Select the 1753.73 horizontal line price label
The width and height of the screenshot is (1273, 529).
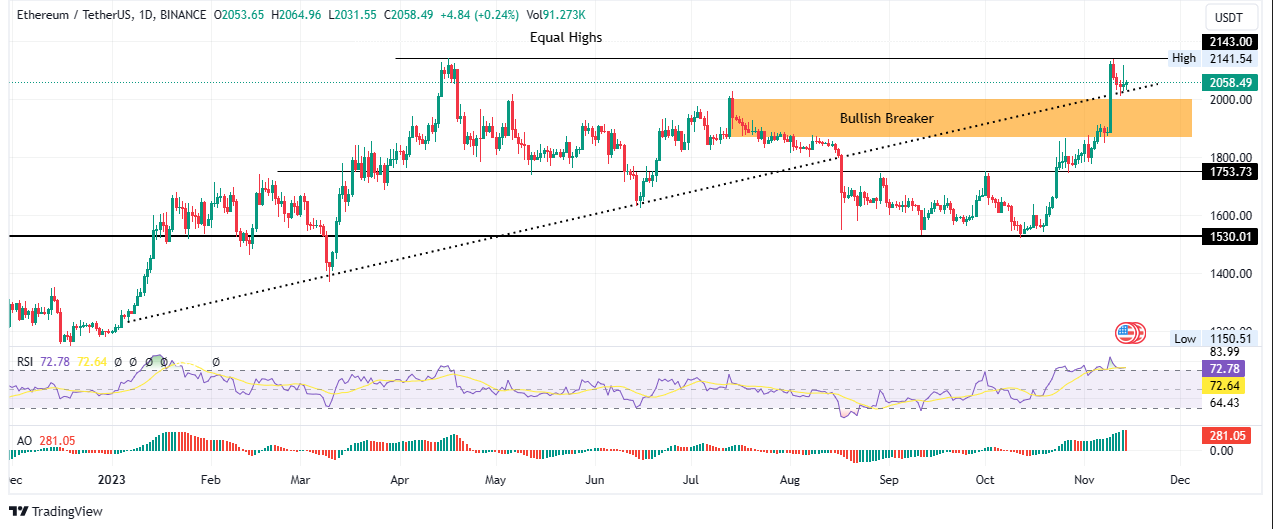(x=1228, y=172)
